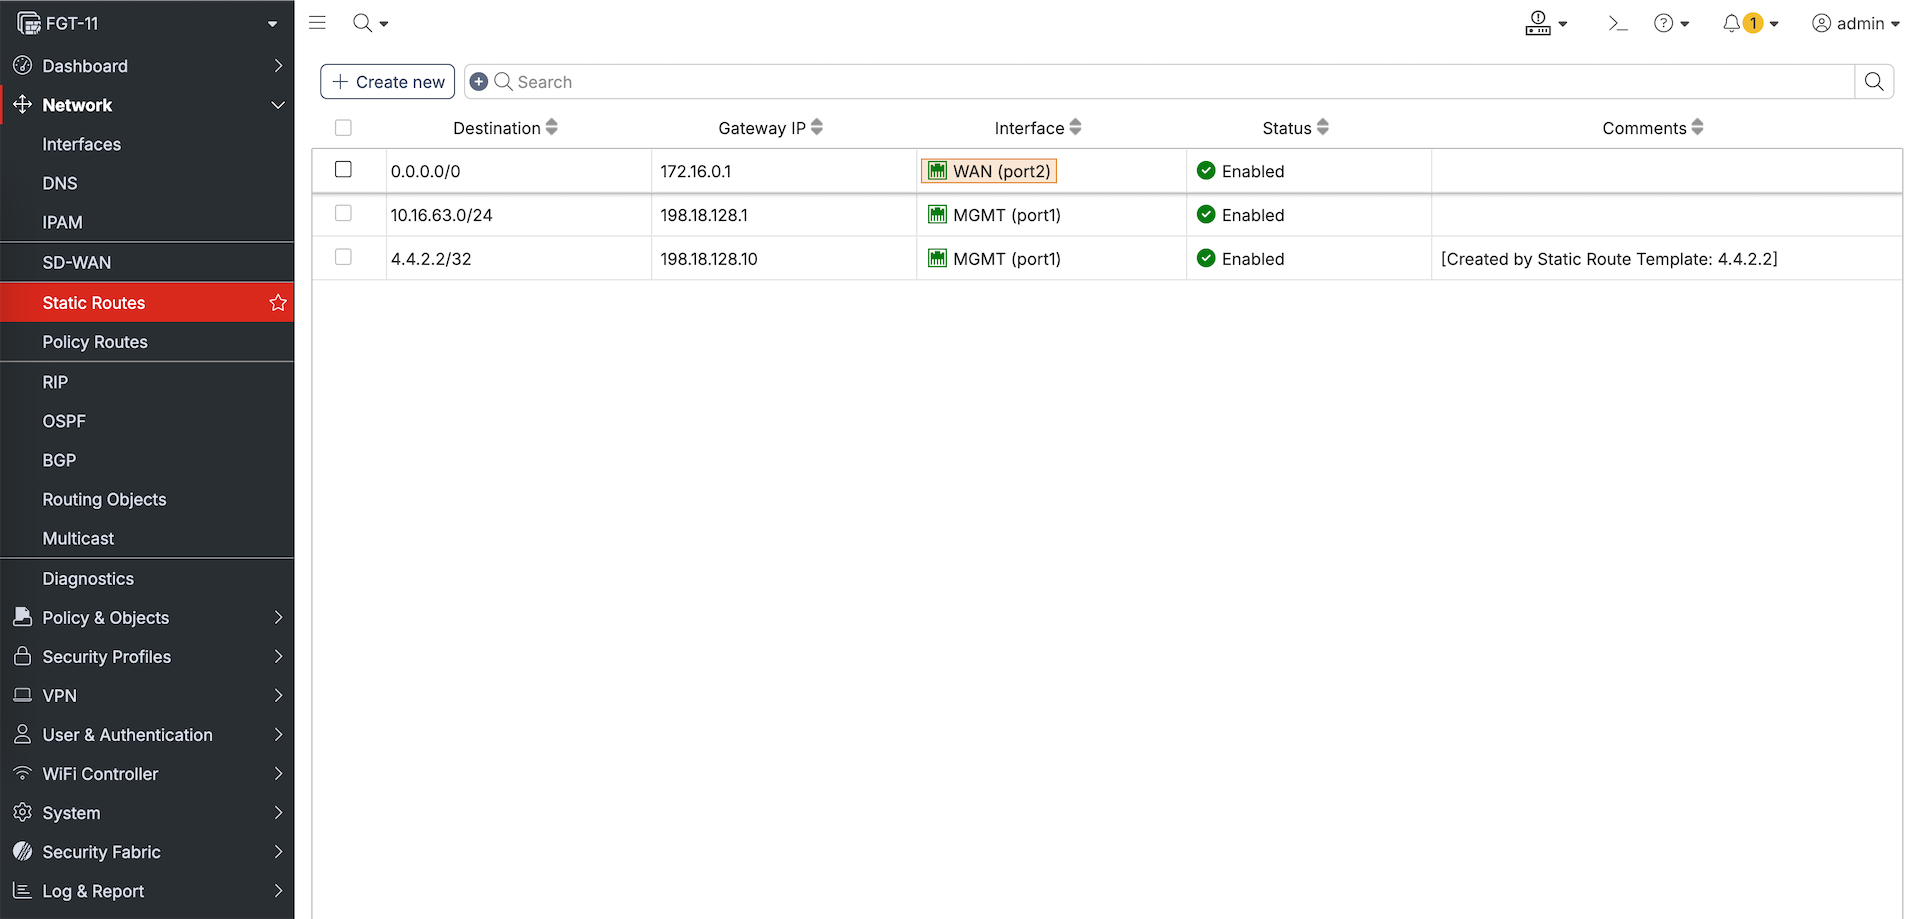This screenshot has width=1920, height=919.
Task: Toggle the hamburger sidebar menu icon
Action: point(317,23)
